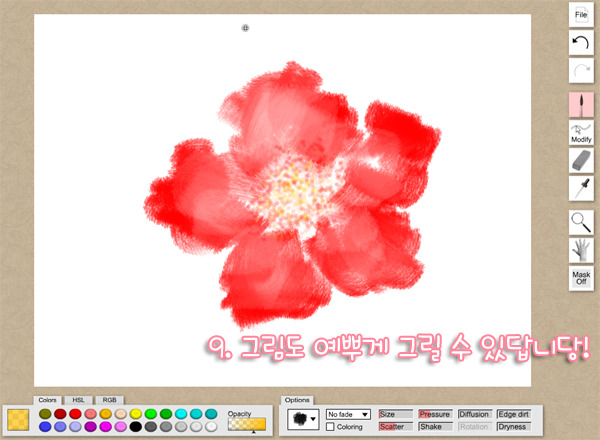Switch to the Colors tab

[47, 400]
